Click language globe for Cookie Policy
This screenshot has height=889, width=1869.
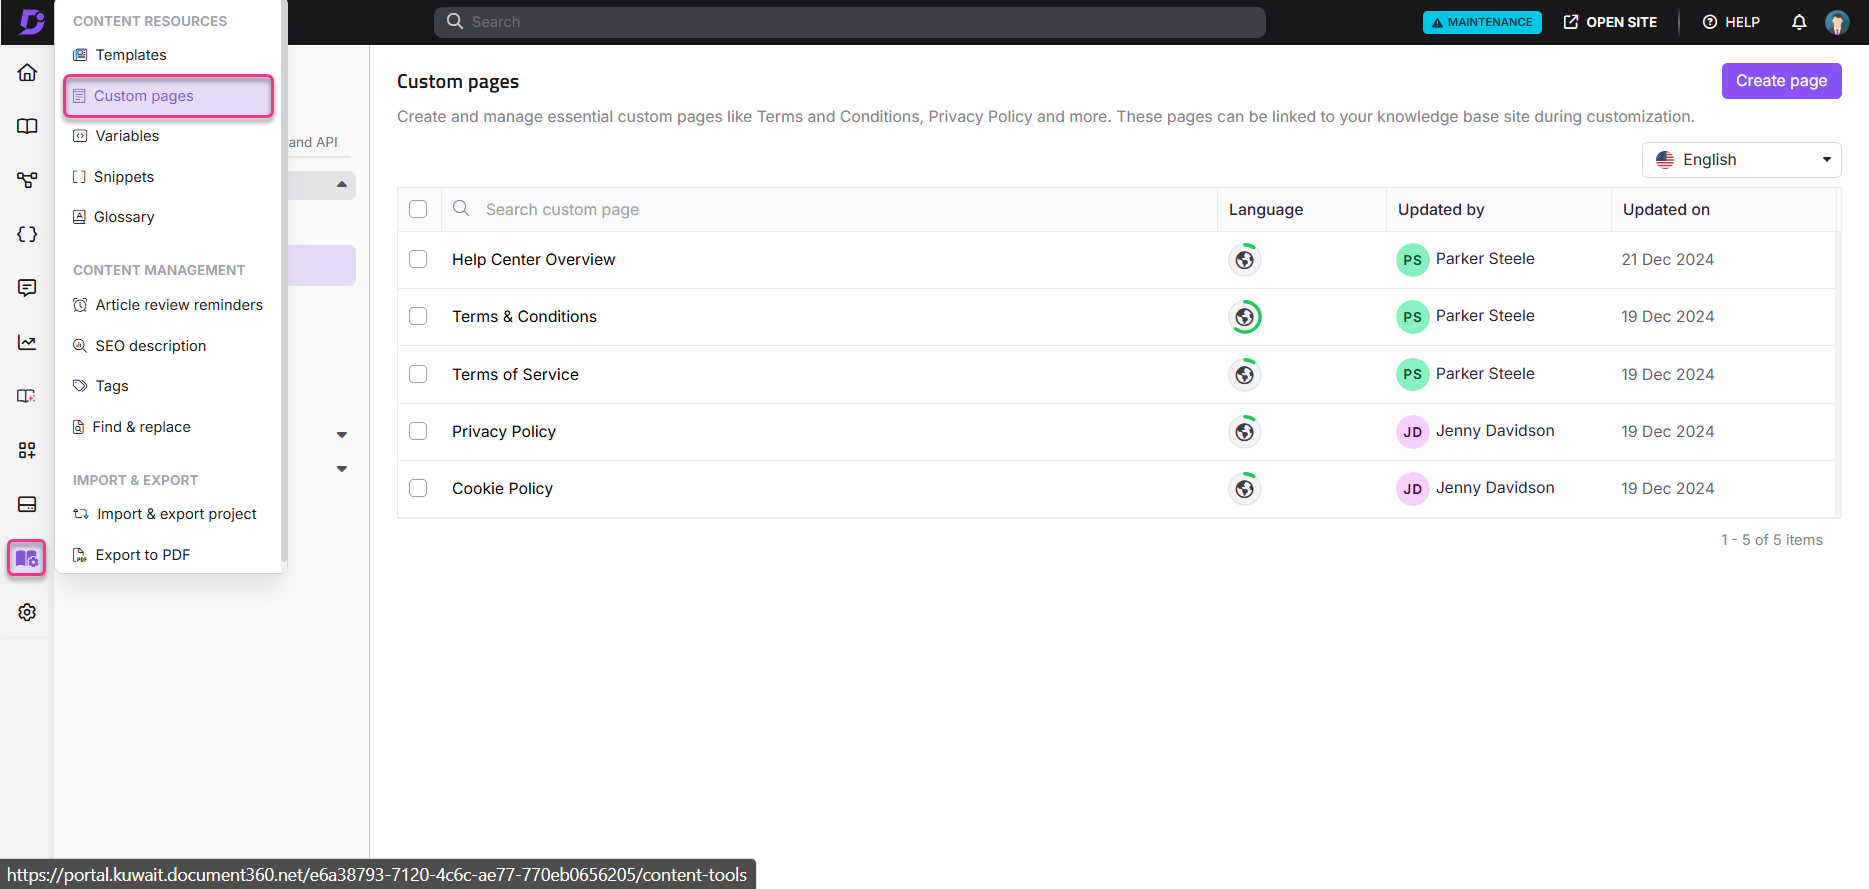(1245, 488)
